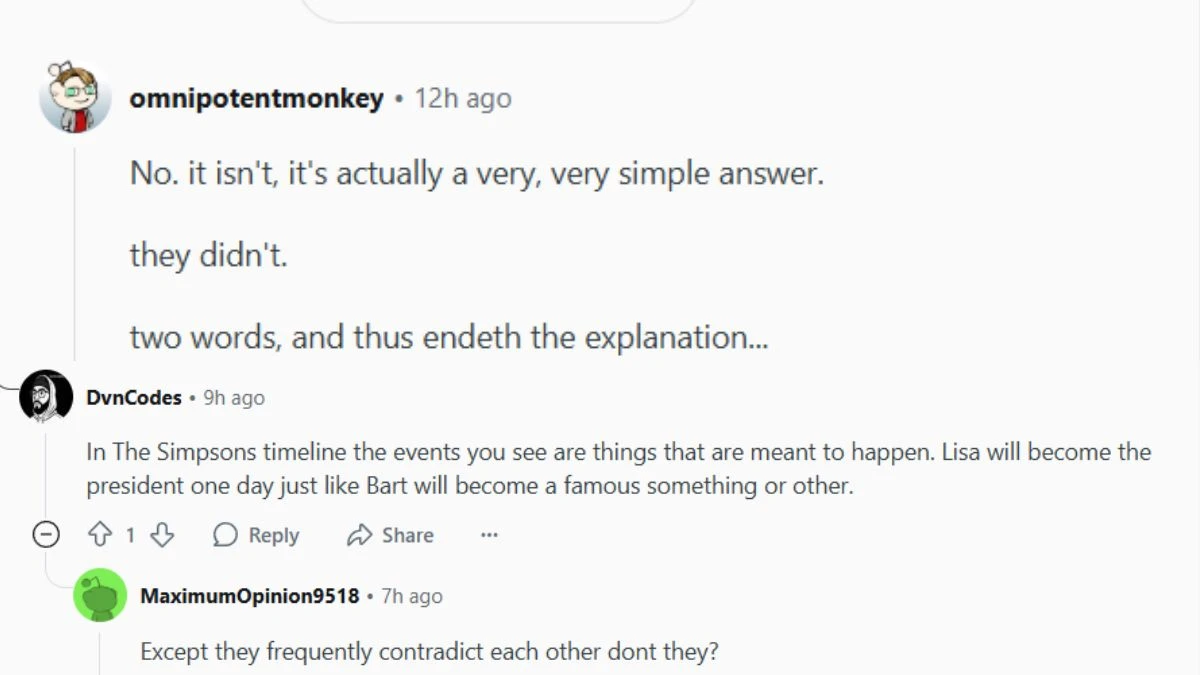Open the 9h ago comment permalink

[234, 397]
